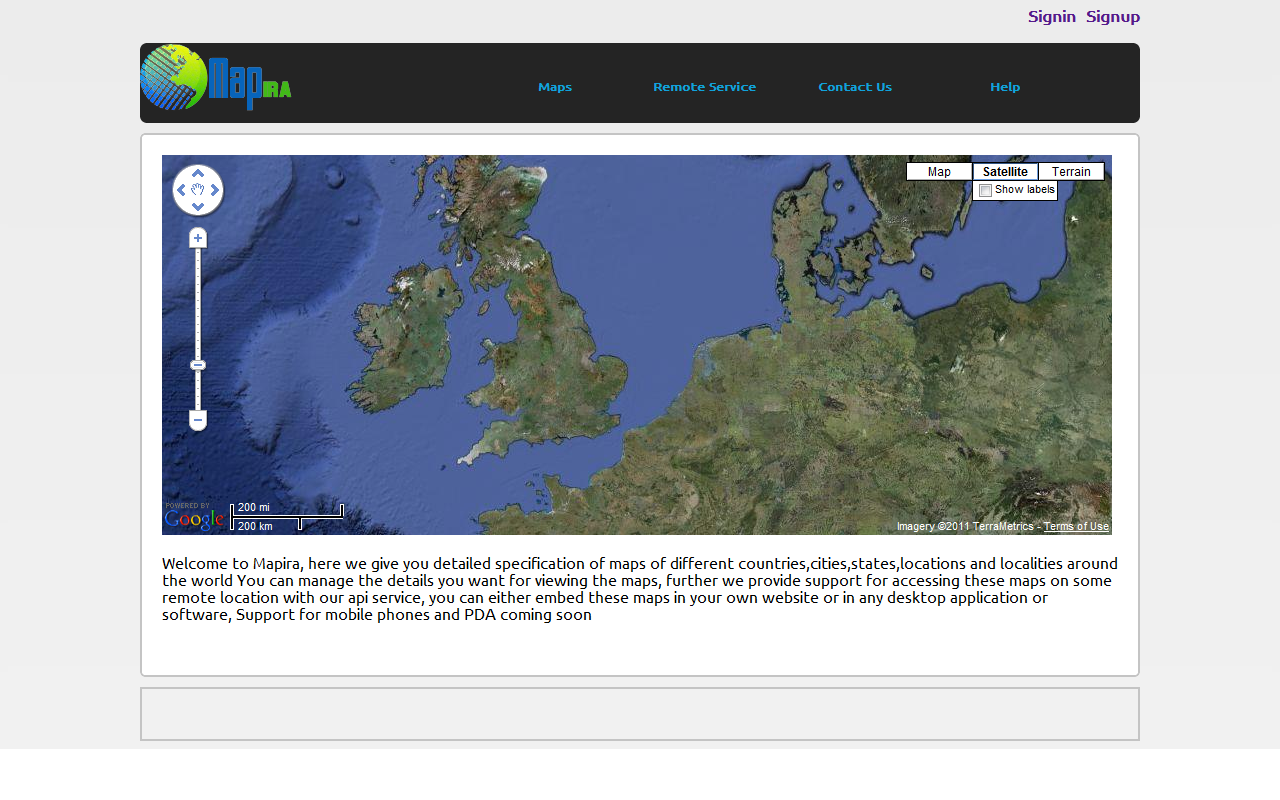Image resolution: width=1280 pixels, height=800 pixels.
Task: Select the Satellite view type
Action: [x=1005, y=172]
